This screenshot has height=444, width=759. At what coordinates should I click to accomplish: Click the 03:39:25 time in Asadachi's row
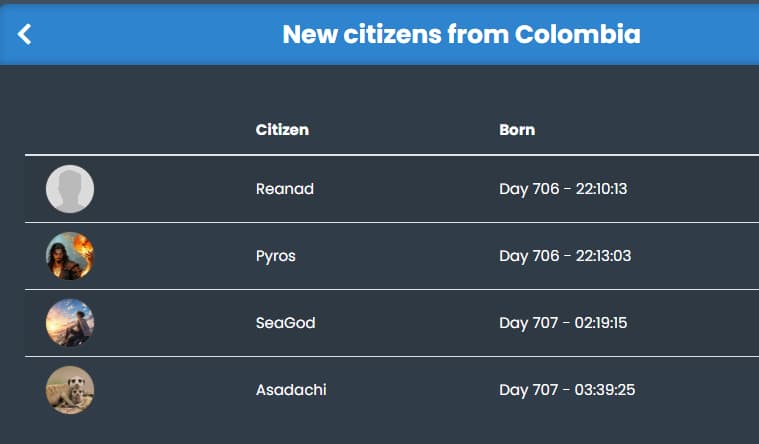pos(605,390)
